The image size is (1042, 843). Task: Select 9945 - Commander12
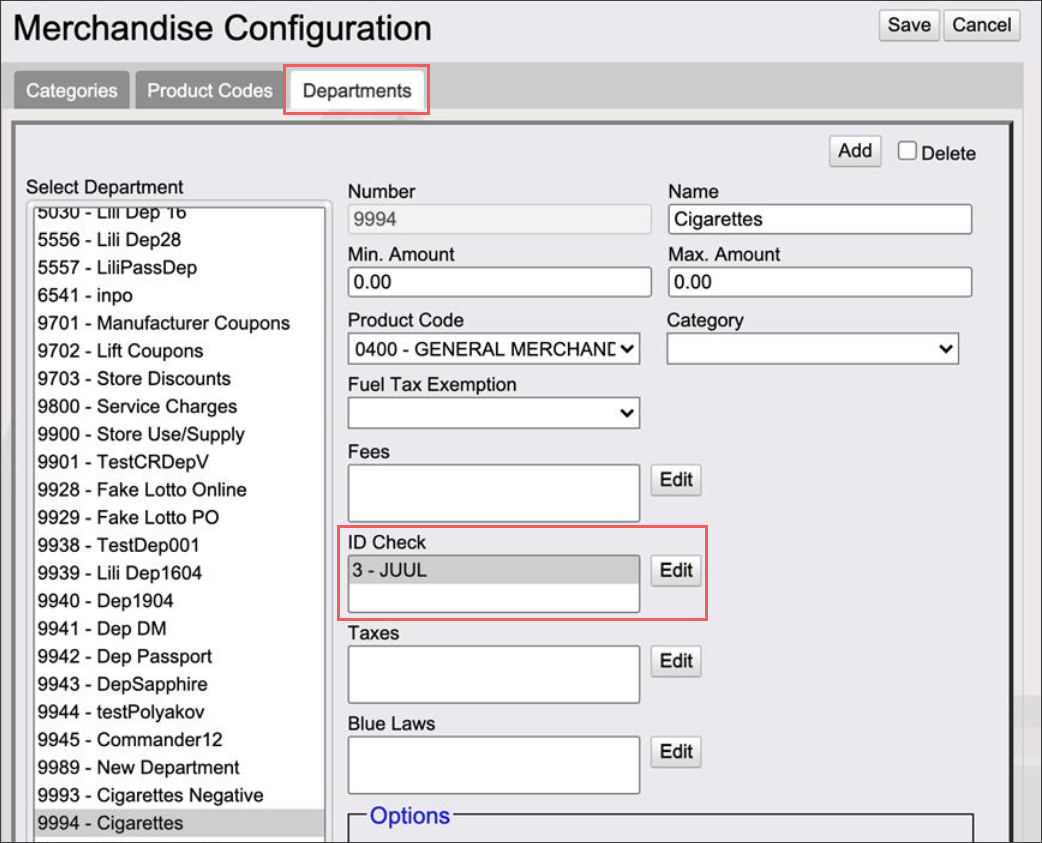tap(179, 740)
